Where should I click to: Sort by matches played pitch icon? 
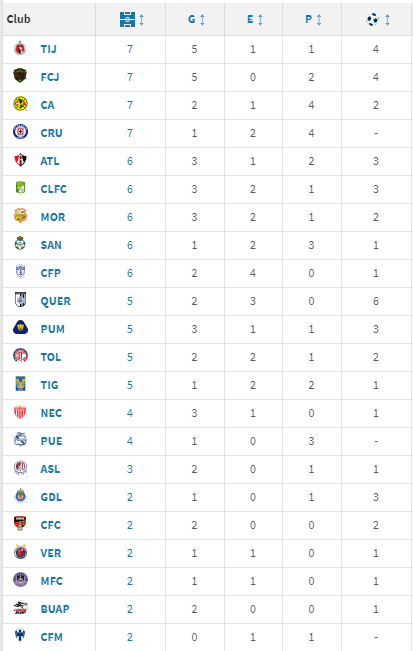coord(127,20)
